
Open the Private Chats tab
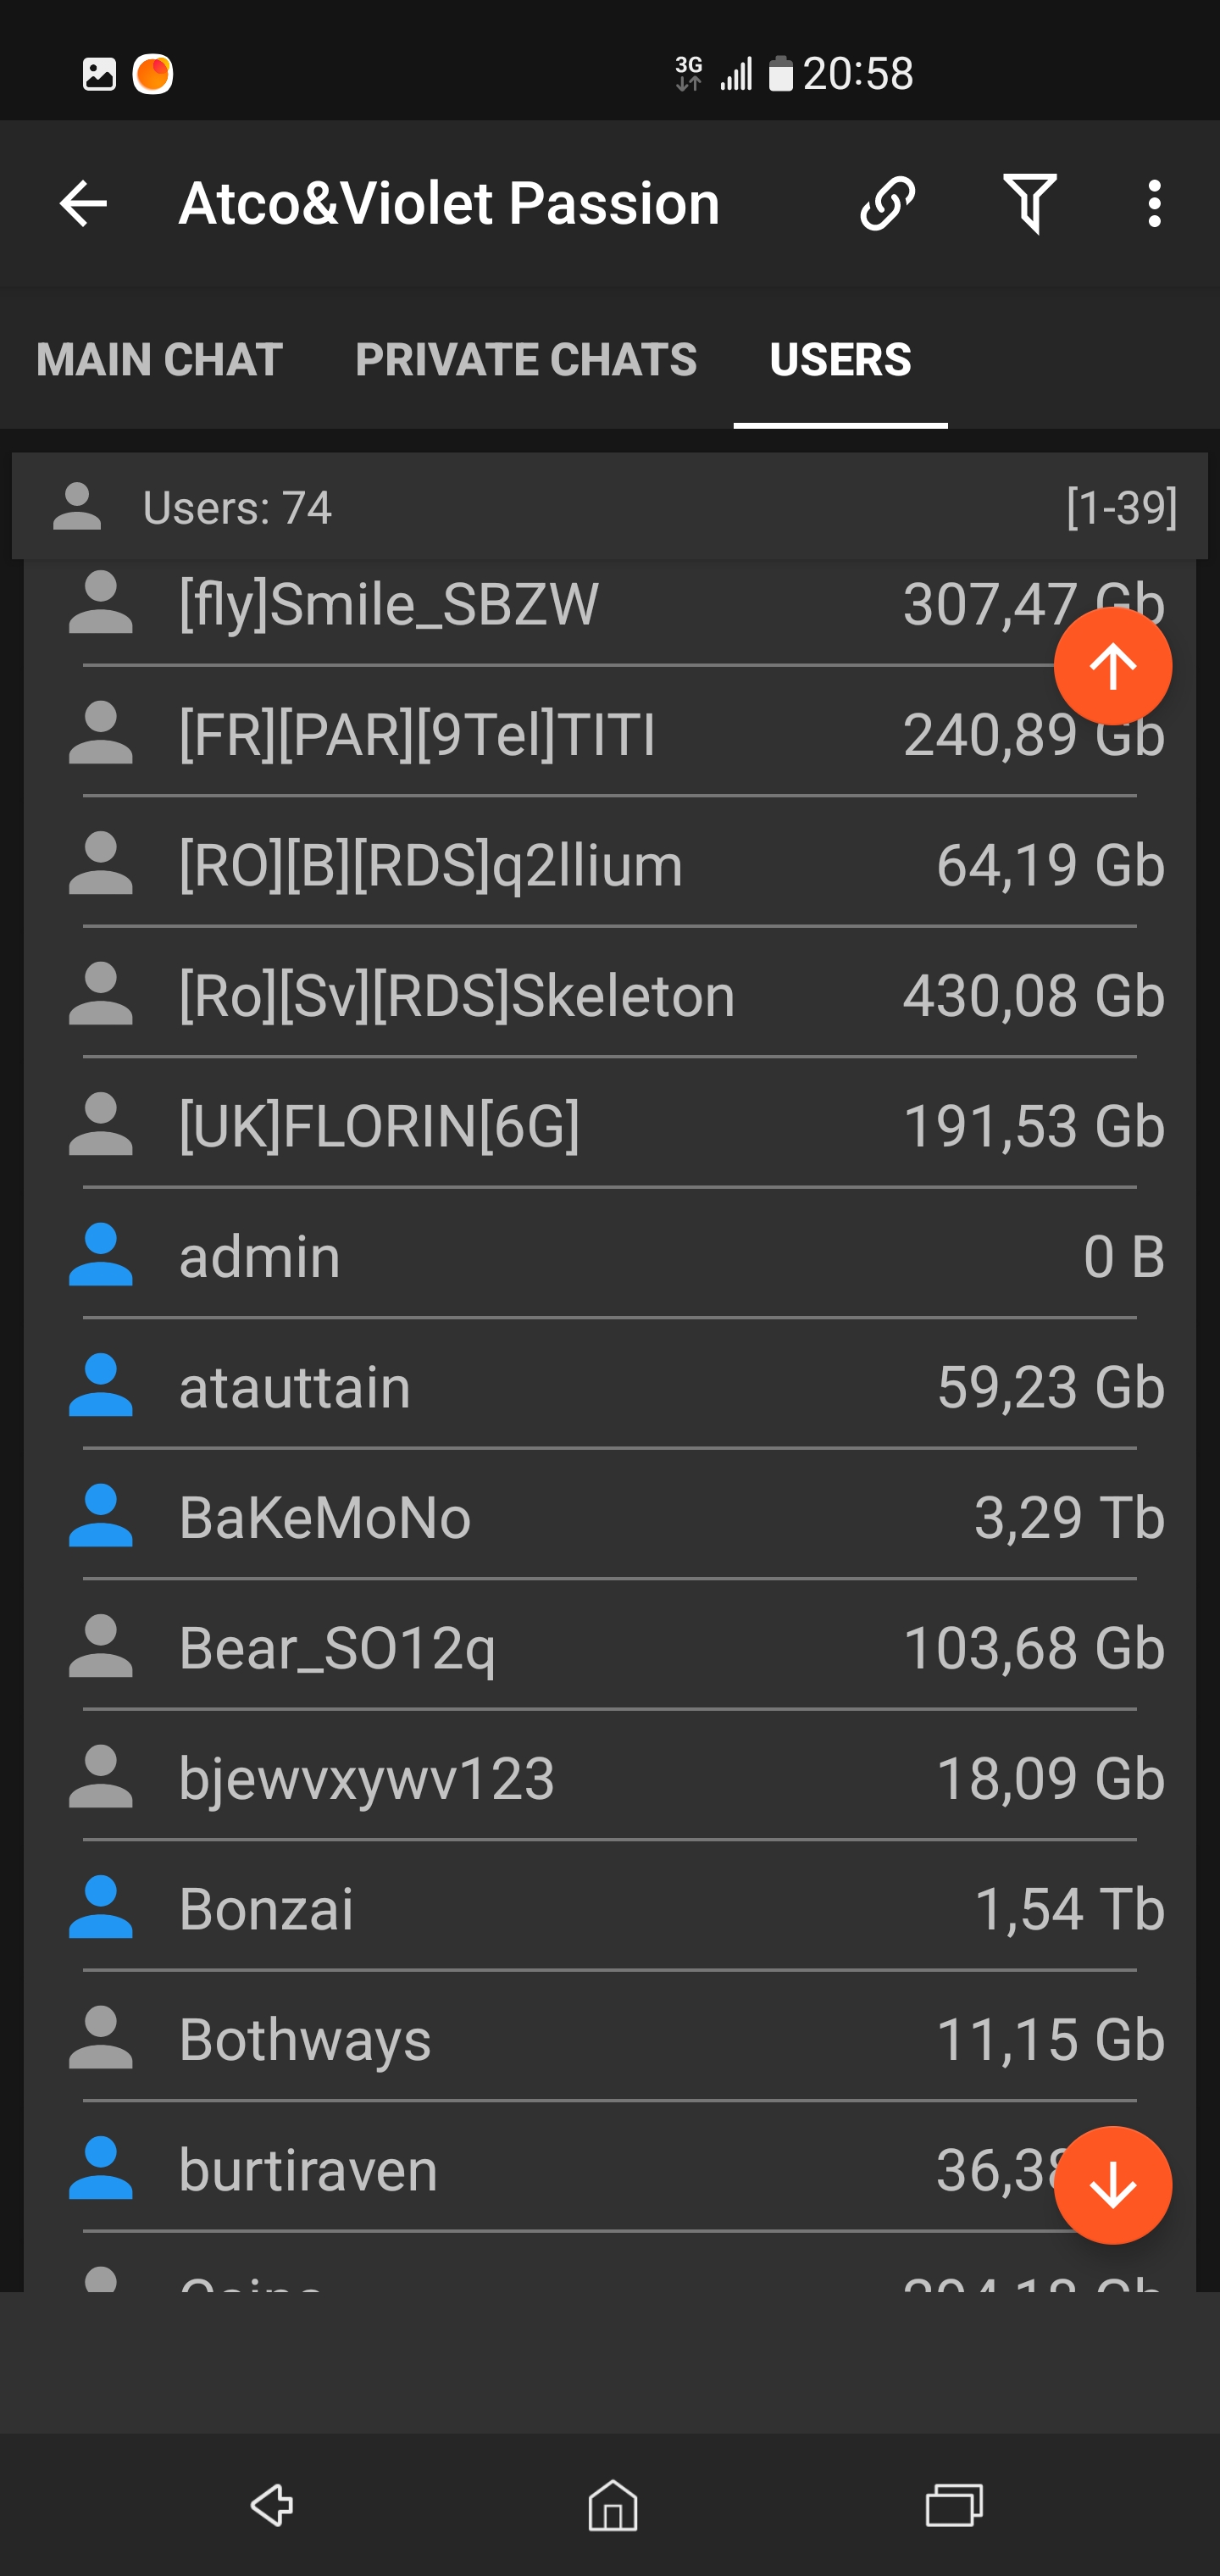526,360
